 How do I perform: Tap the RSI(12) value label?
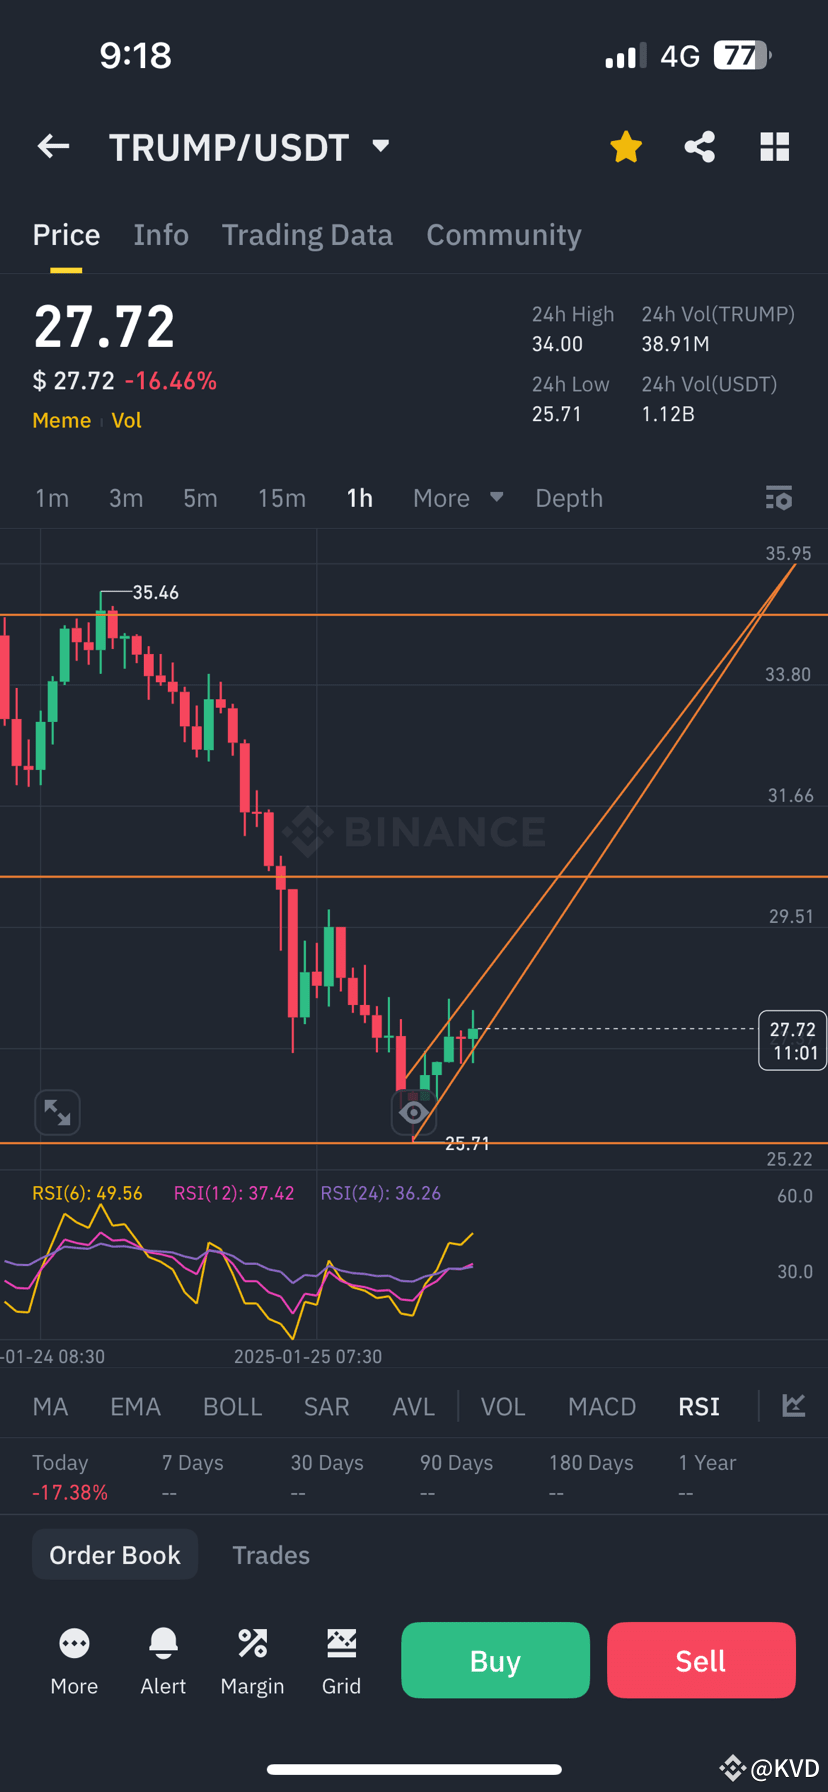pos(234,1193)
